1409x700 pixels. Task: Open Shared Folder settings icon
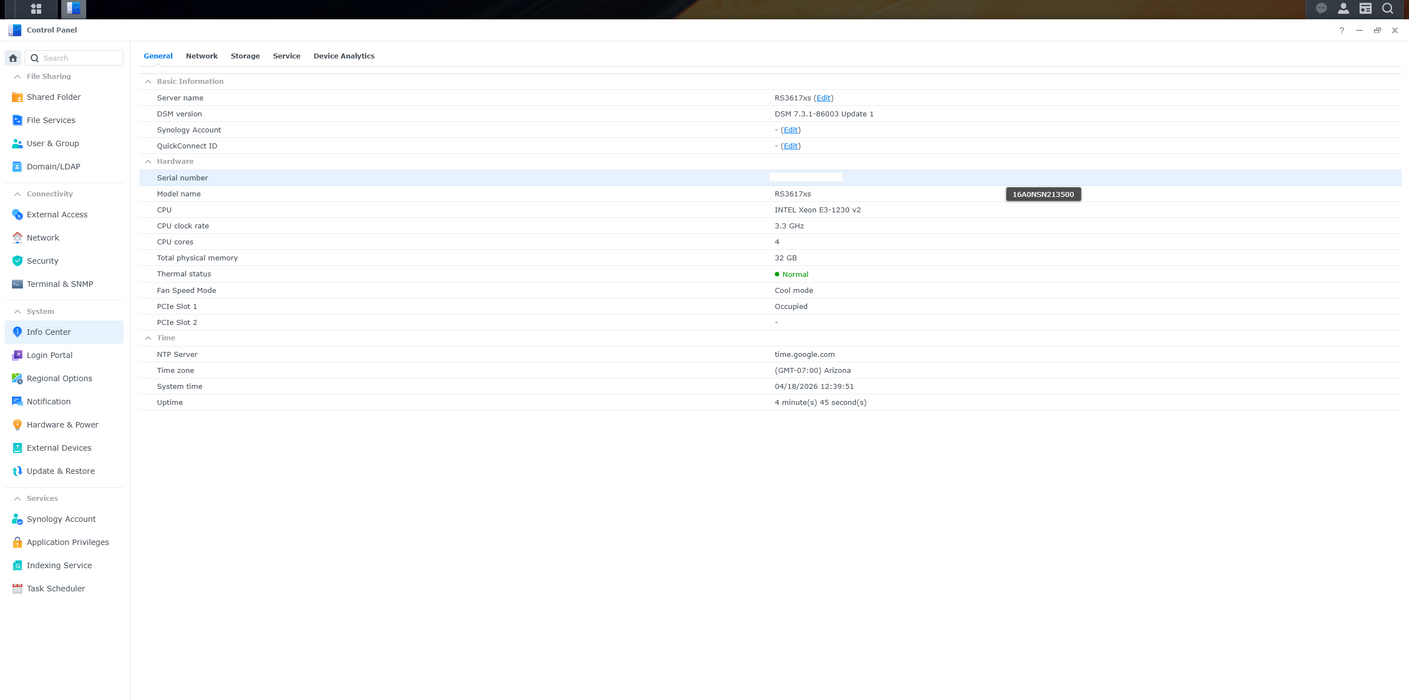[17, 97]
